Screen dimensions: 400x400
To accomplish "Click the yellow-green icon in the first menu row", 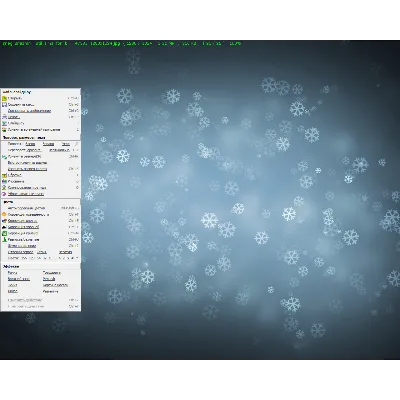I will [4, 98].
